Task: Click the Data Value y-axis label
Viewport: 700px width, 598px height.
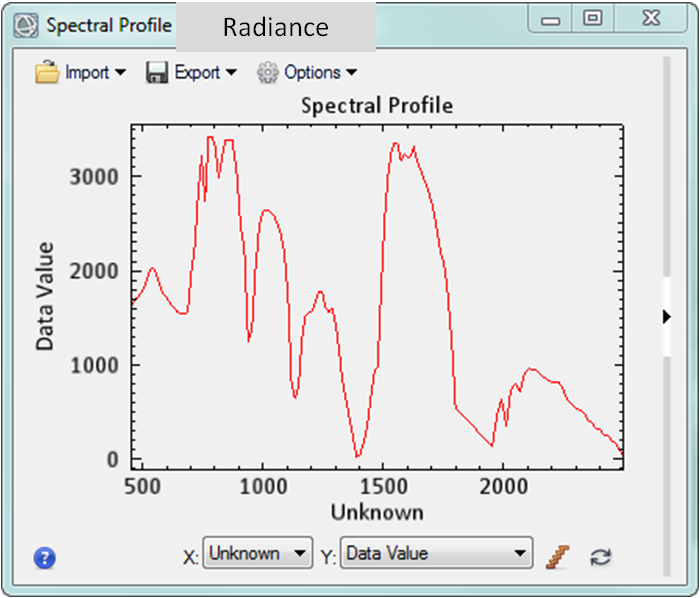Action: click(x=45, y=296)
